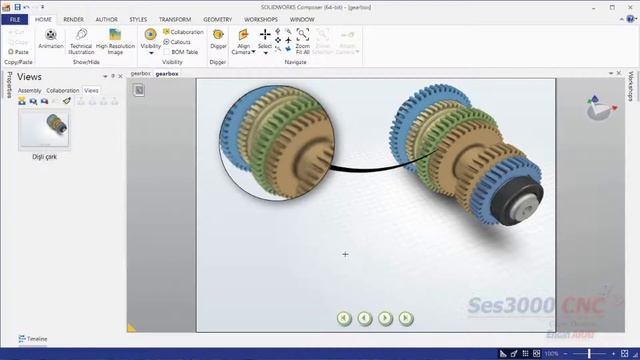Image resolution: width=640 pixels, height=360 pixels.
Task: Open the WORKSHOPS ribbon tab
Action: point(261,20)
